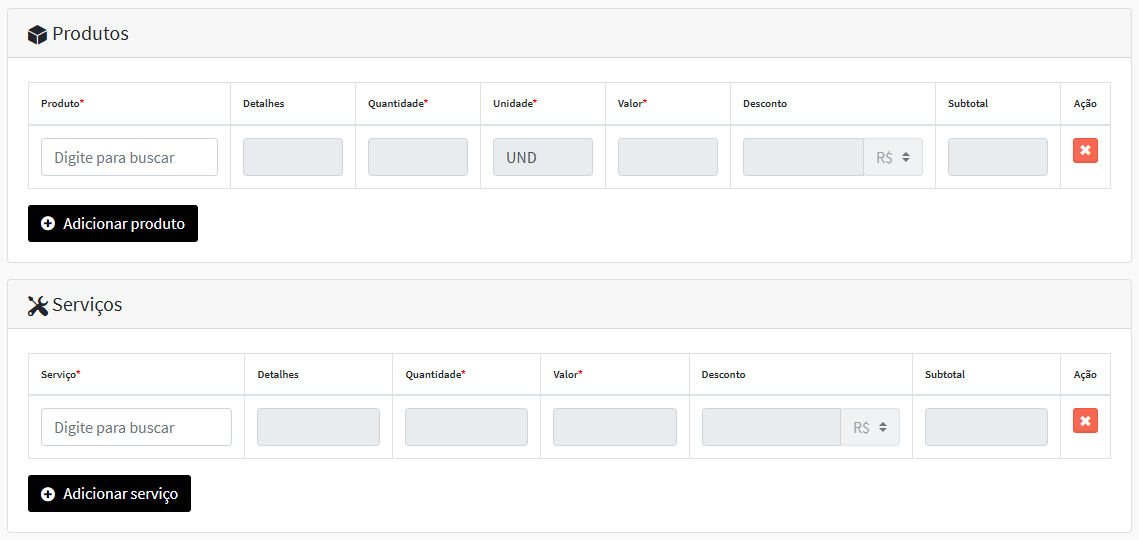Click the Adicionar produto button
This screenshot has height=540, width=1139.
click(x=113, y=224)
